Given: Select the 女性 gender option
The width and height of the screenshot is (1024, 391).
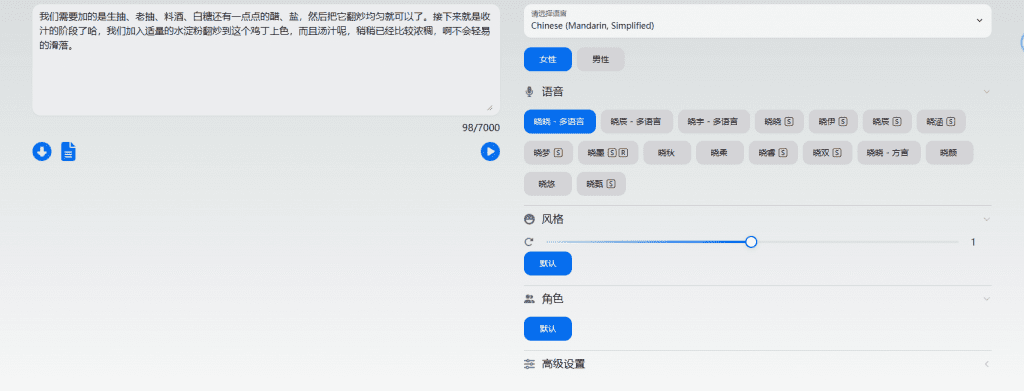Looking at the screenshot, I should (548, 59).
